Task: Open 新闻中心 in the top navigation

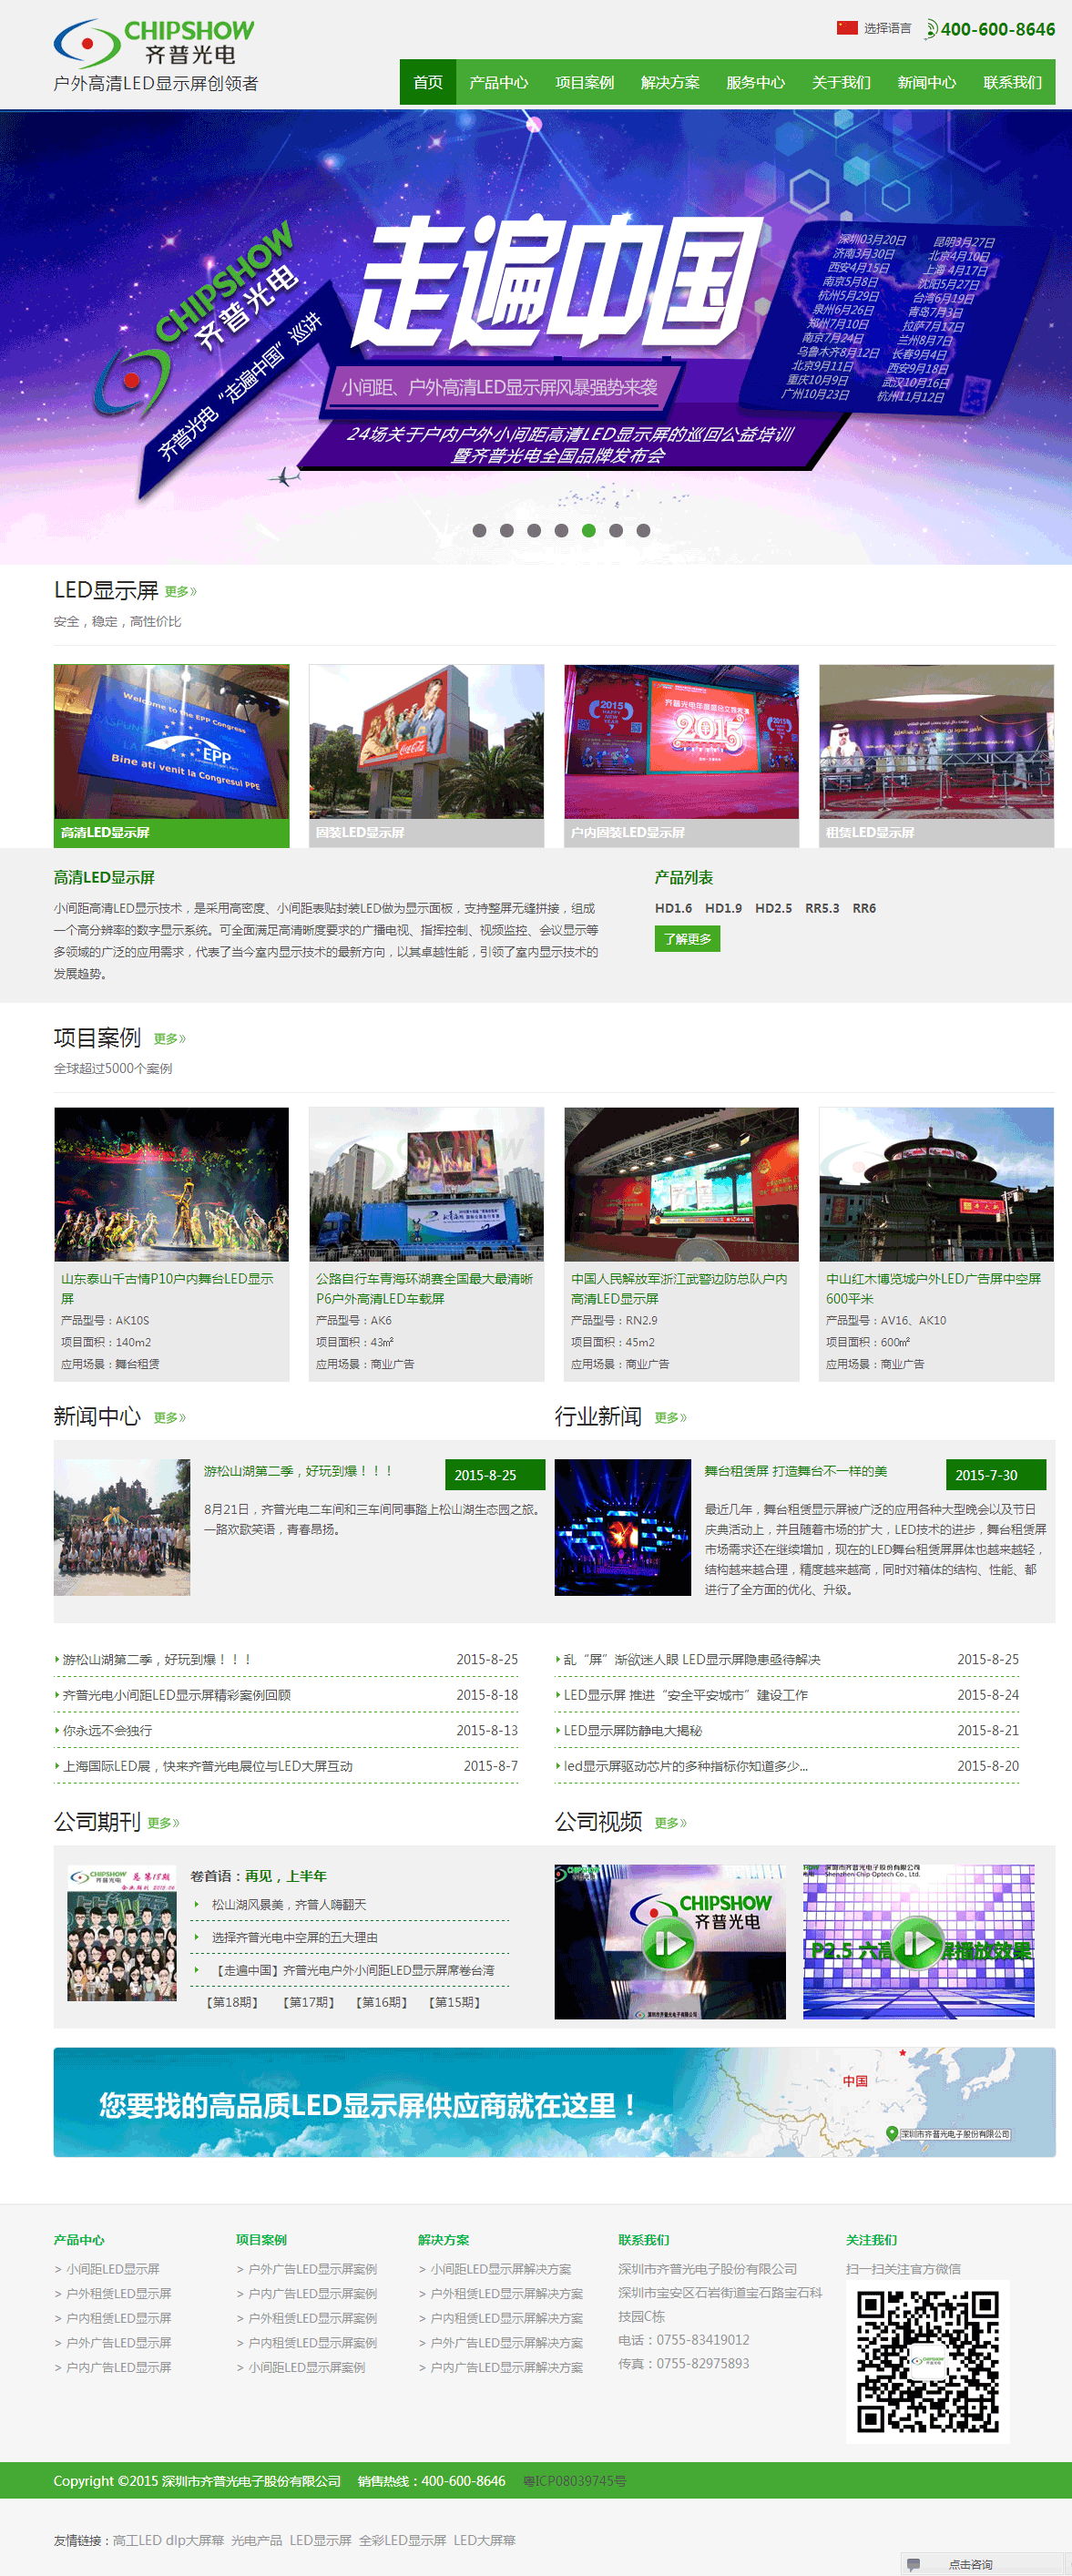Action: pyautogui.click(x=927, y=82)
